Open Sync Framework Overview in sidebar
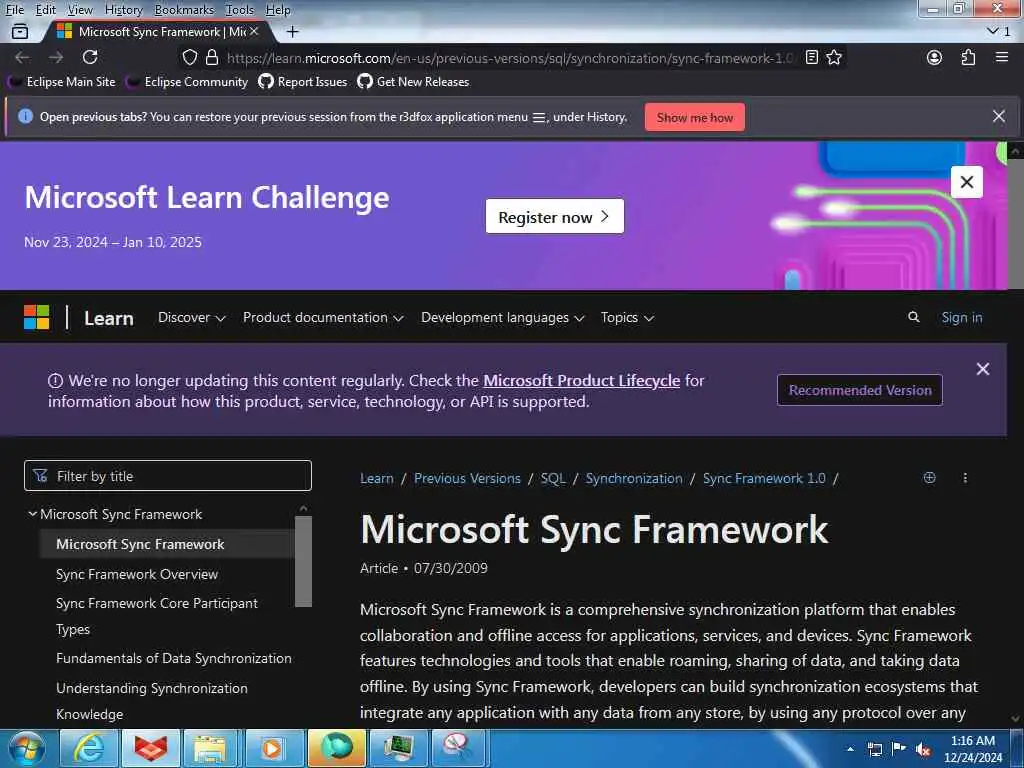This screenshot has width=1024, height=768. 137,574
